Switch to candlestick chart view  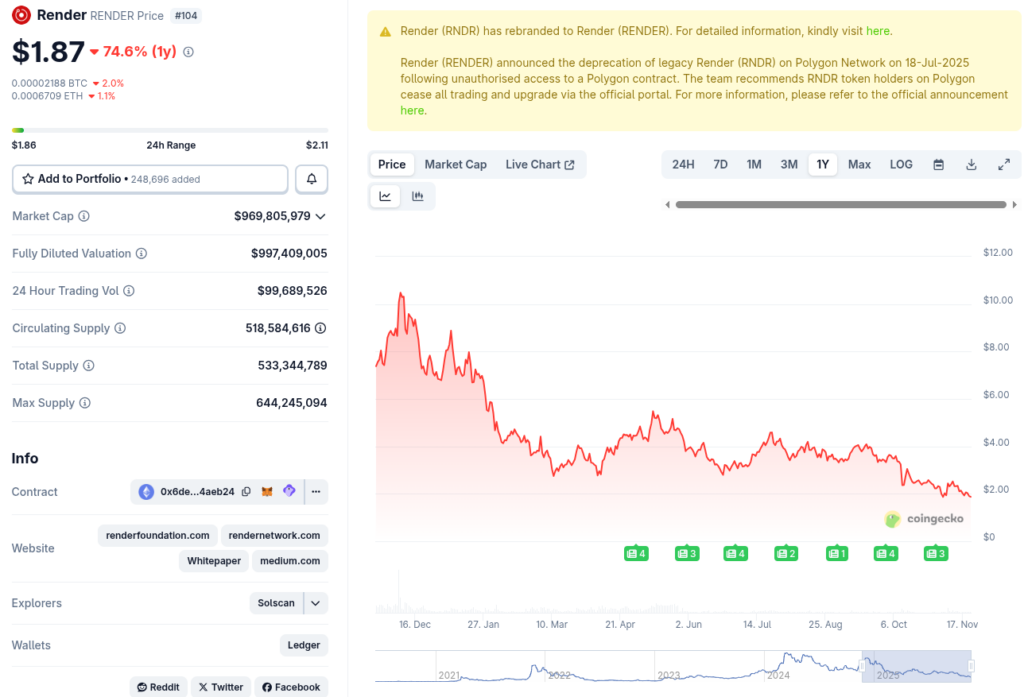(418, 196)
